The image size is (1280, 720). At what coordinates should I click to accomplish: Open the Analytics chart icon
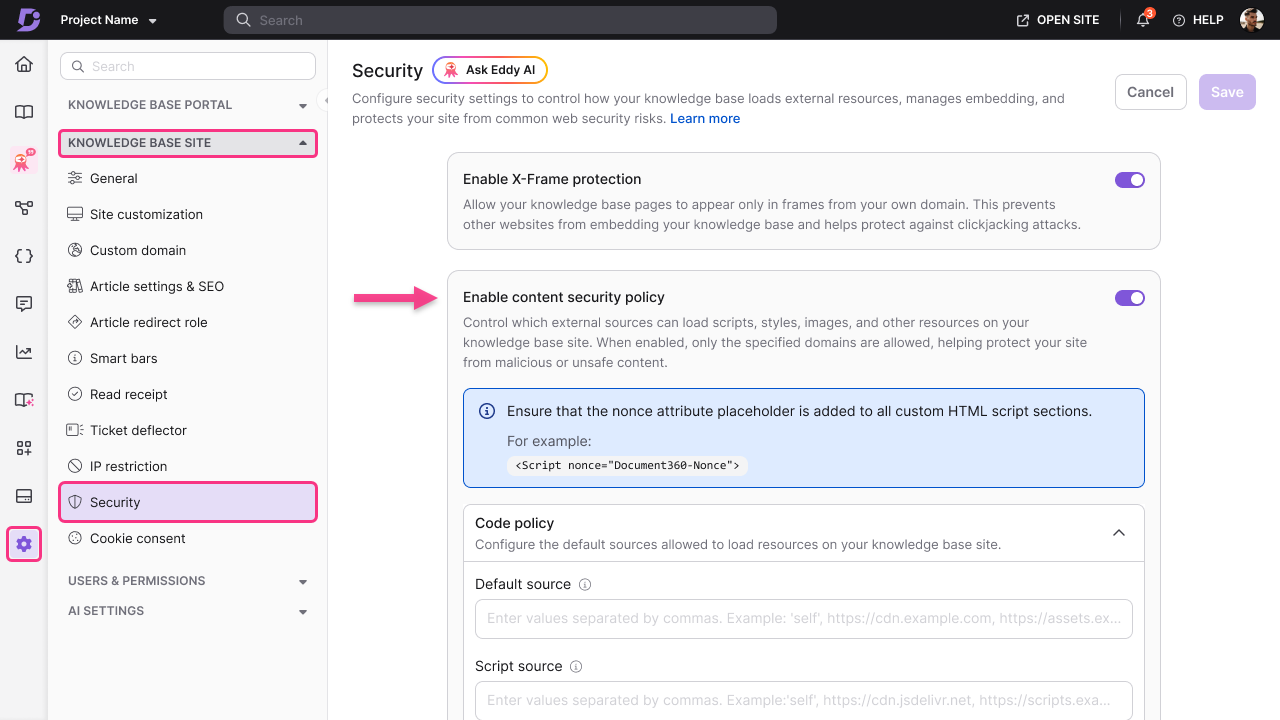click(24, 352)
